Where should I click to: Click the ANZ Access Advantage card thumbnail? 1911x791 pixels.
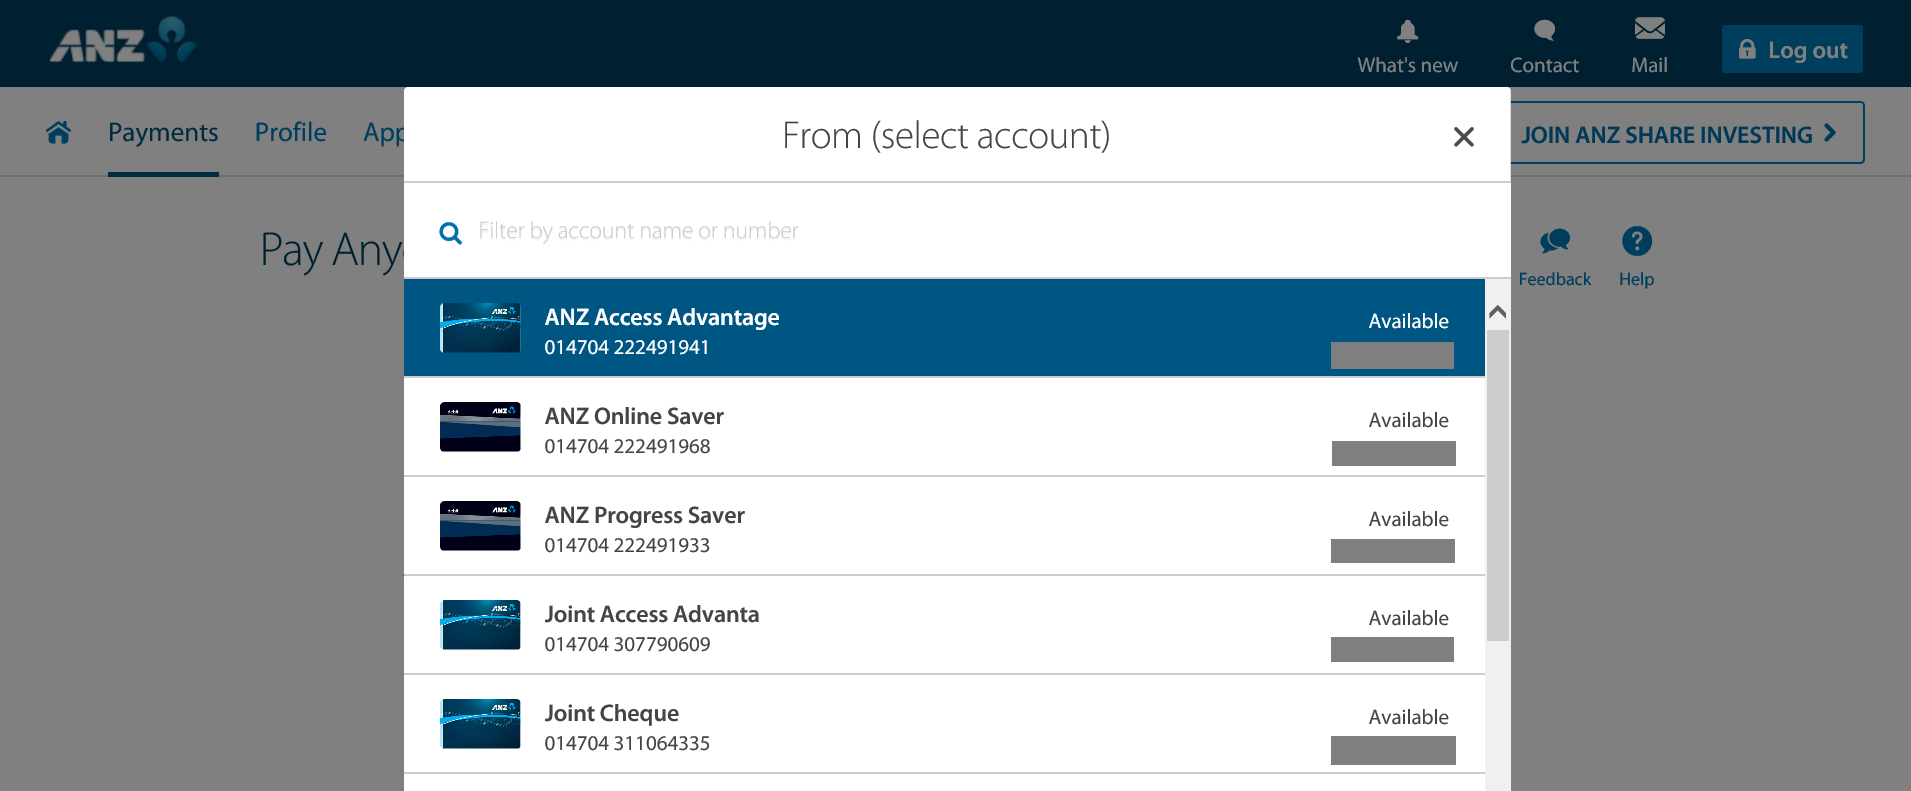coord(480,328)
